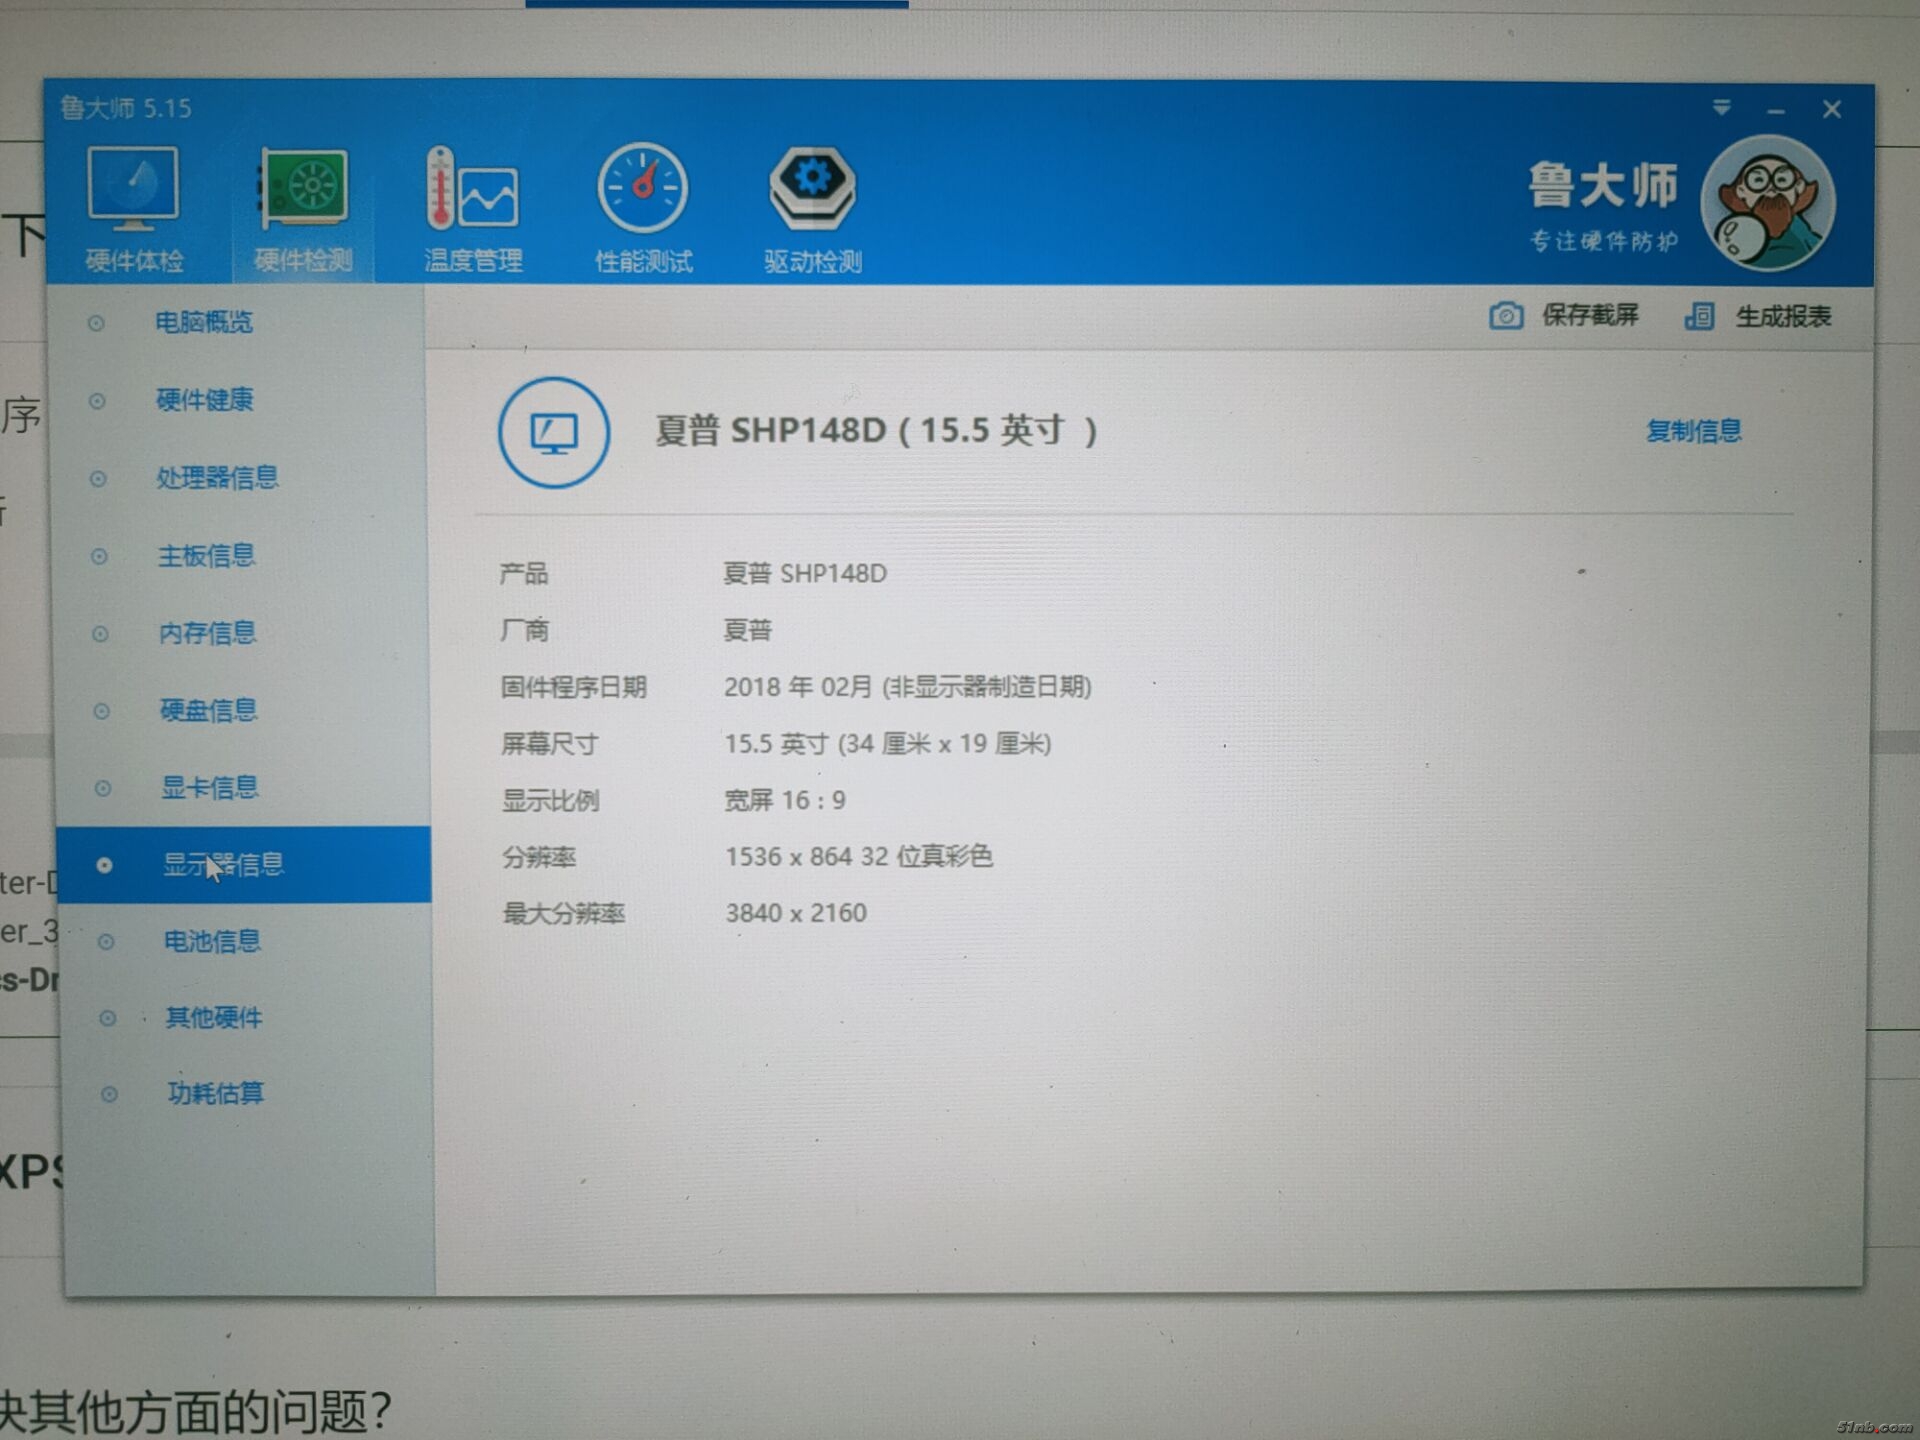Open 驱动检测 driver detection icon
This screenshot has width=1920, height=1440.
click(812, 211)
